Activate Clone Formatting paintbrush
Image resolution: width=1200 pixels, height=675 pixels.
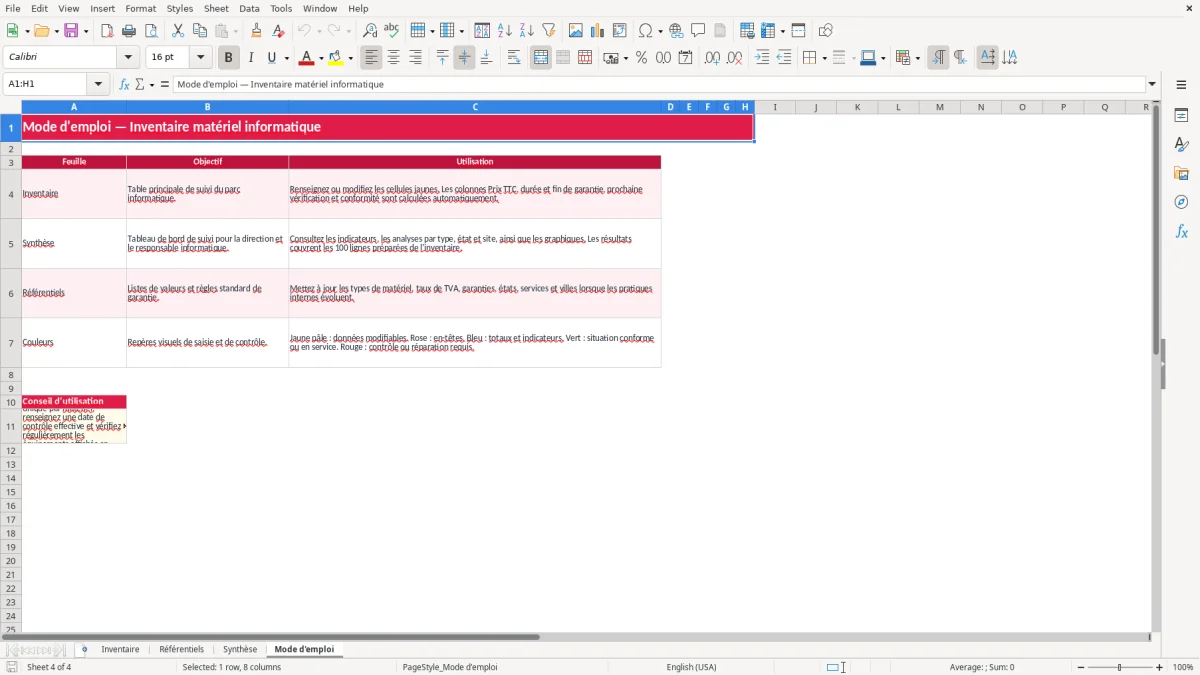point(257,31)
